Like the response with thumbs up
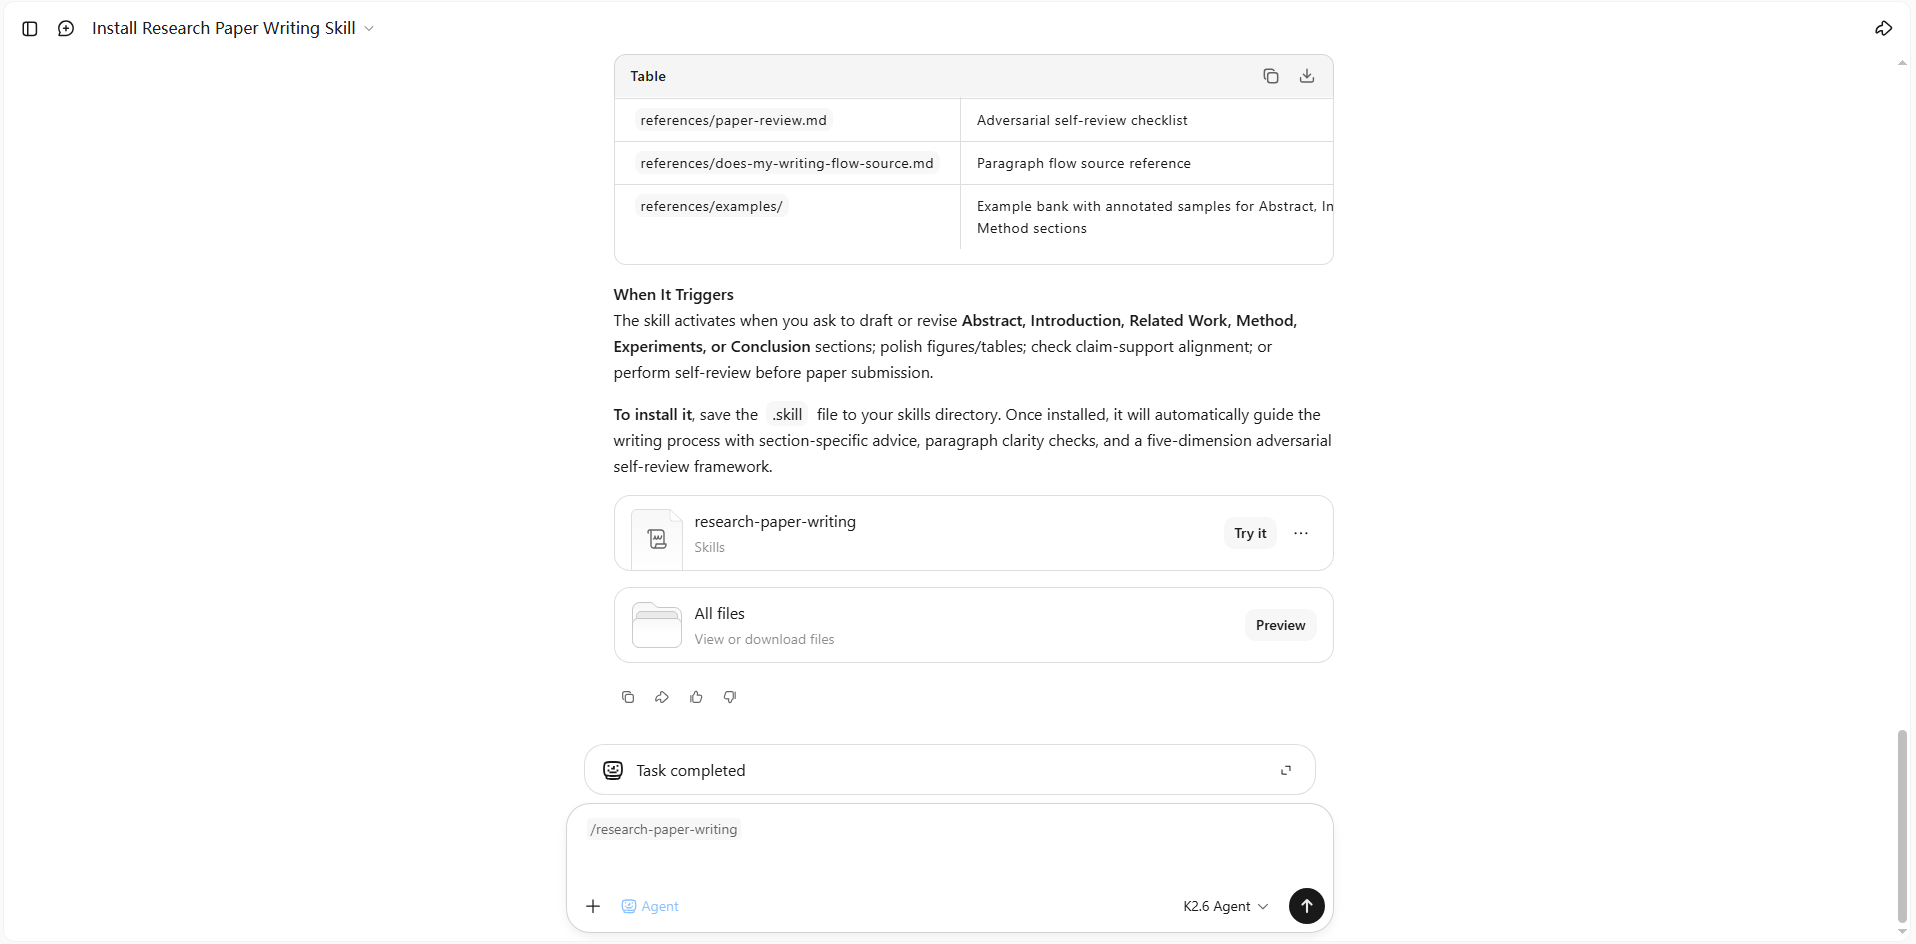This screenshot has width=1916, height=944. (696, 697)
